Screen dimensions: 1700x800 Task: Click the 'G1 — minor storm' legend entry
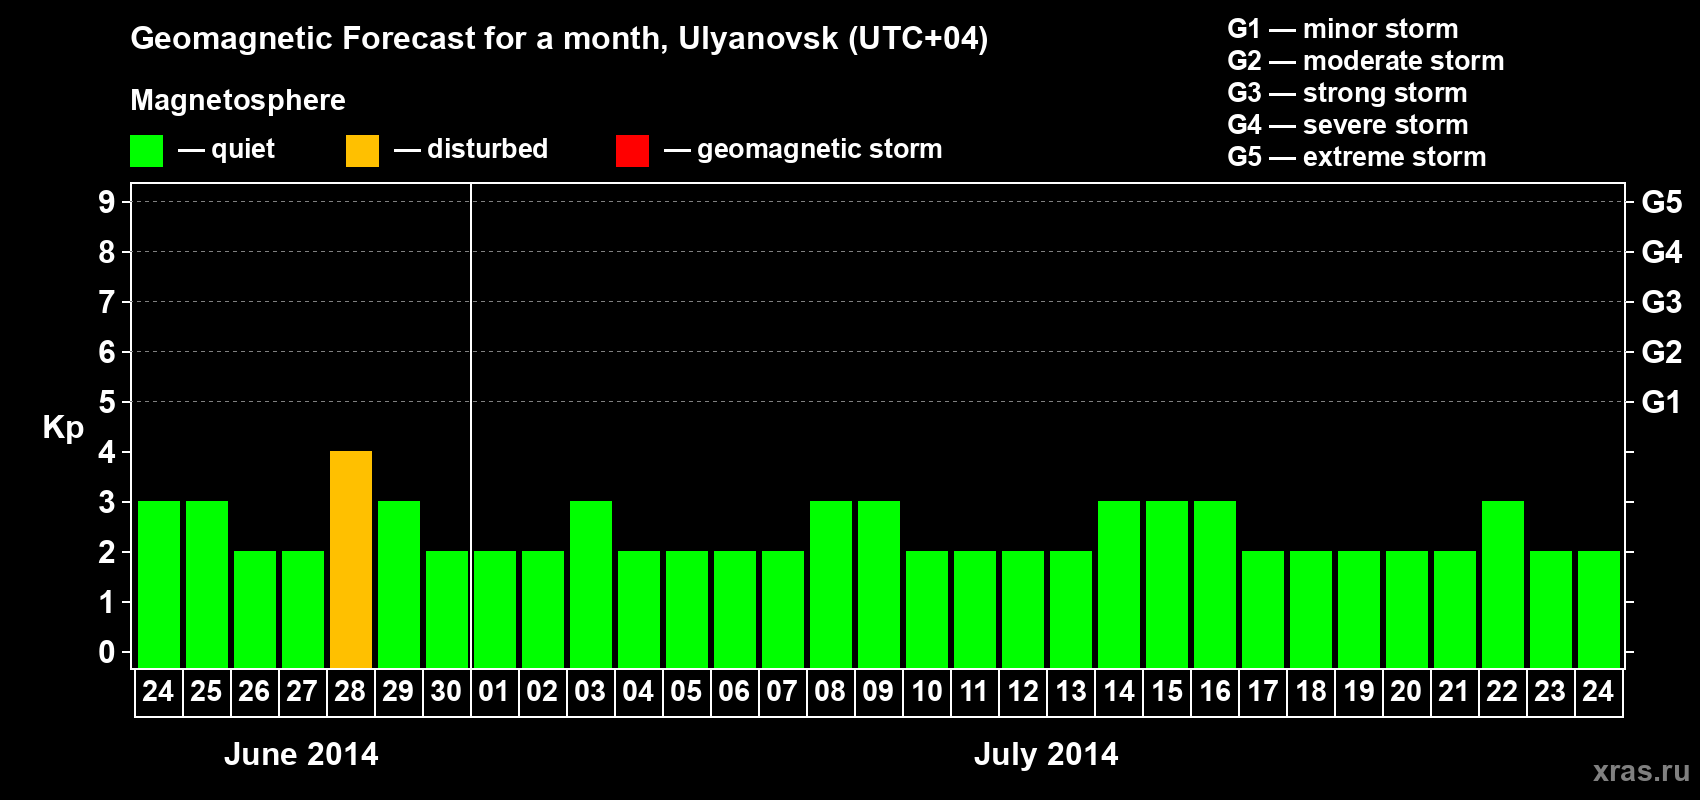coord(1343,29)
